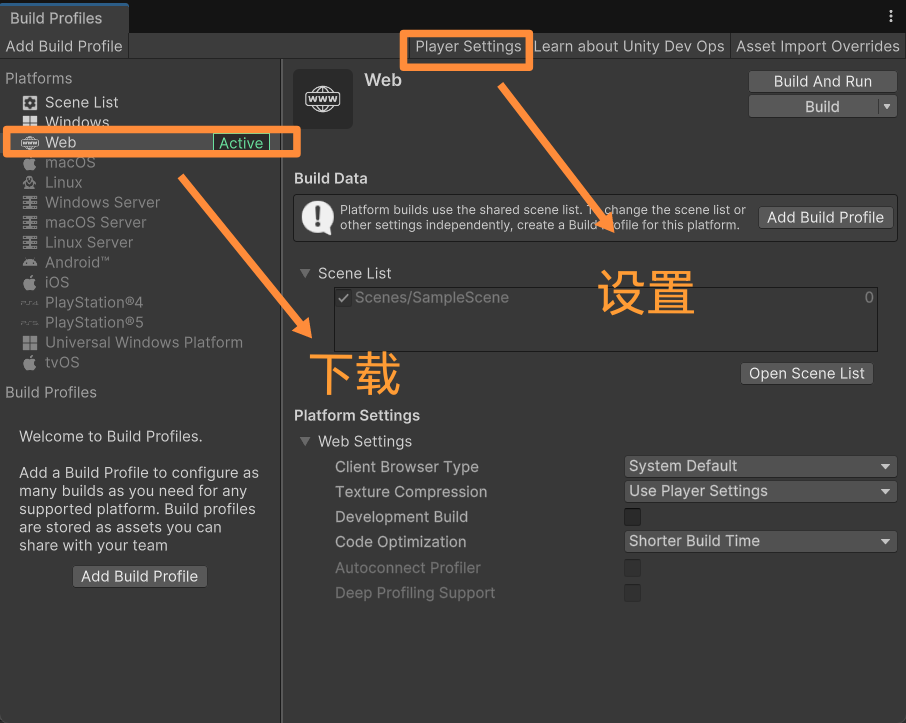
Task: Select the Linux Server platform
Action: (141, 243)
